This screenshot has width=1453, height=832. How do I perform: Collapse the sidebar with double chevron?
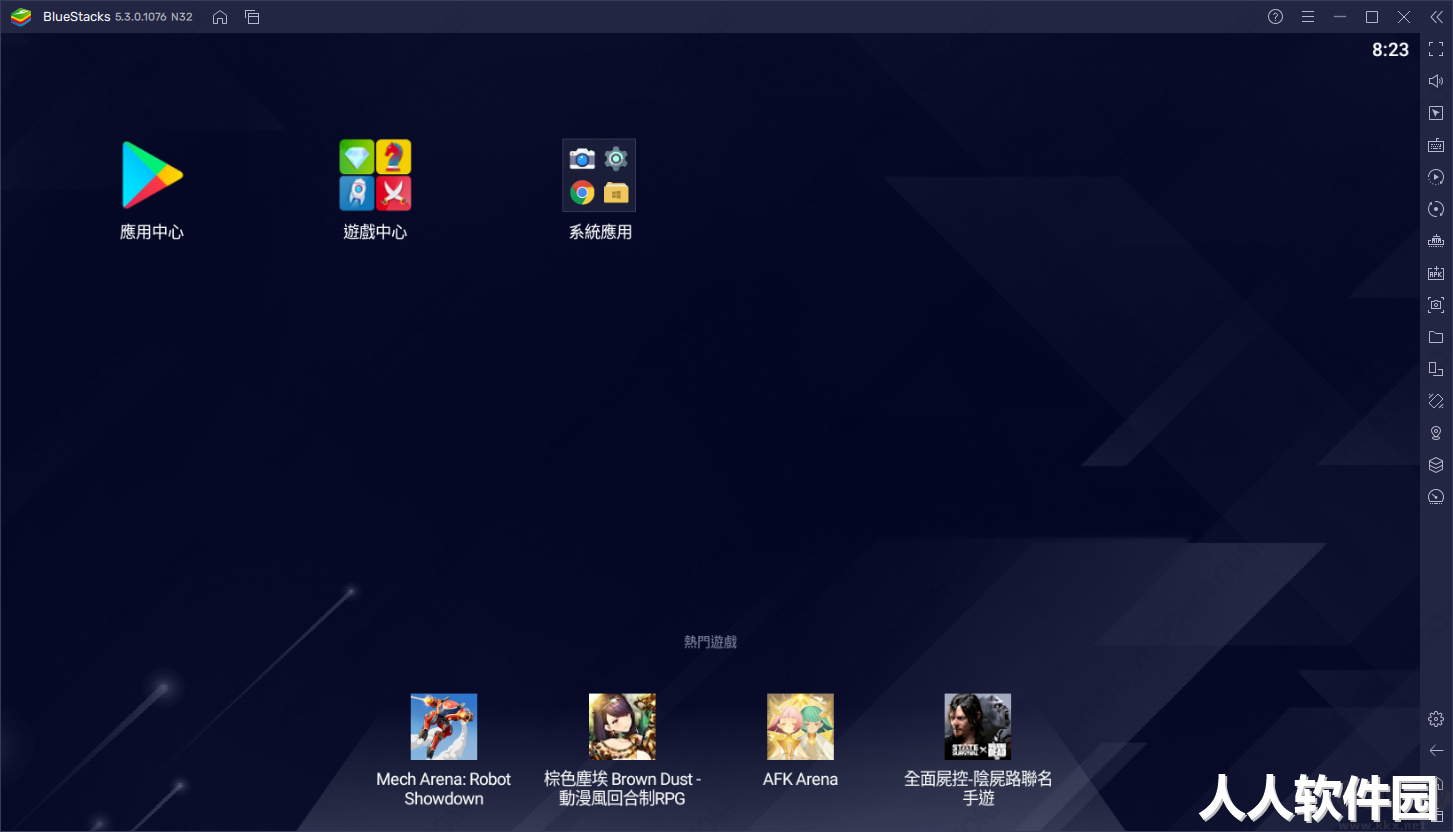(x=1436, y=17)
